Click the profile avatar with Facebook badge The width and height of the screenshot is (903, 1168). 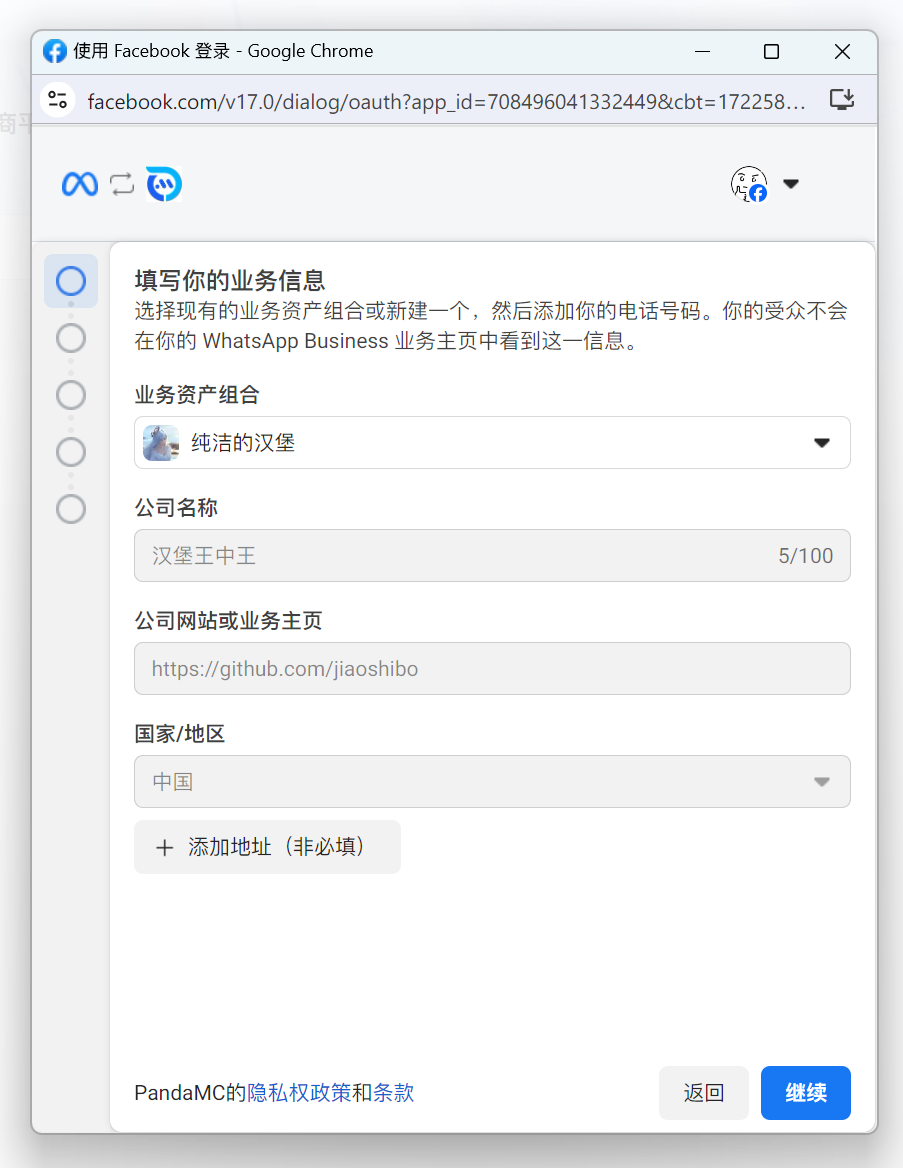[x=748, y=184]
